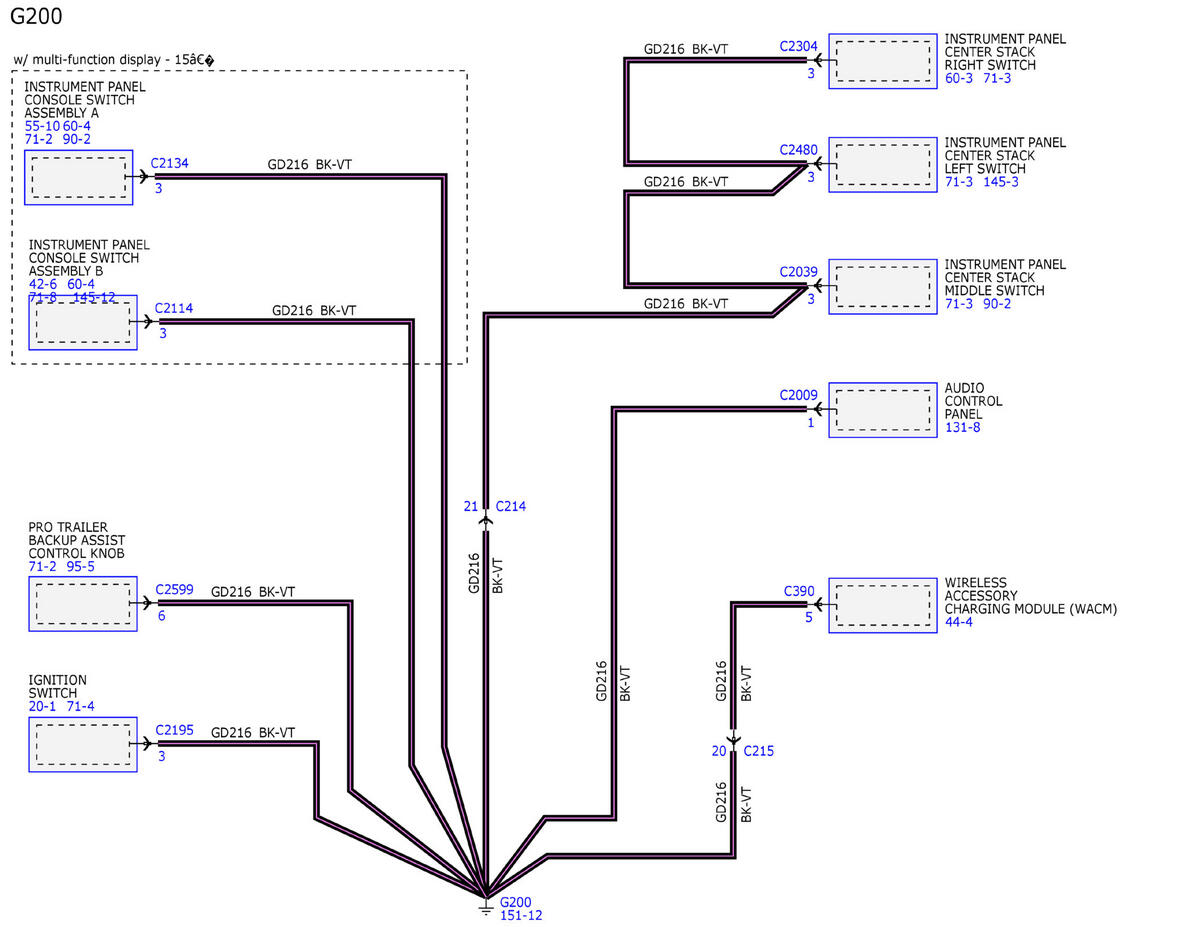Open page reference 131-8 for Audio Control Panel
This screenshot has width=1200, height=927.
click(x=963, y=427)
